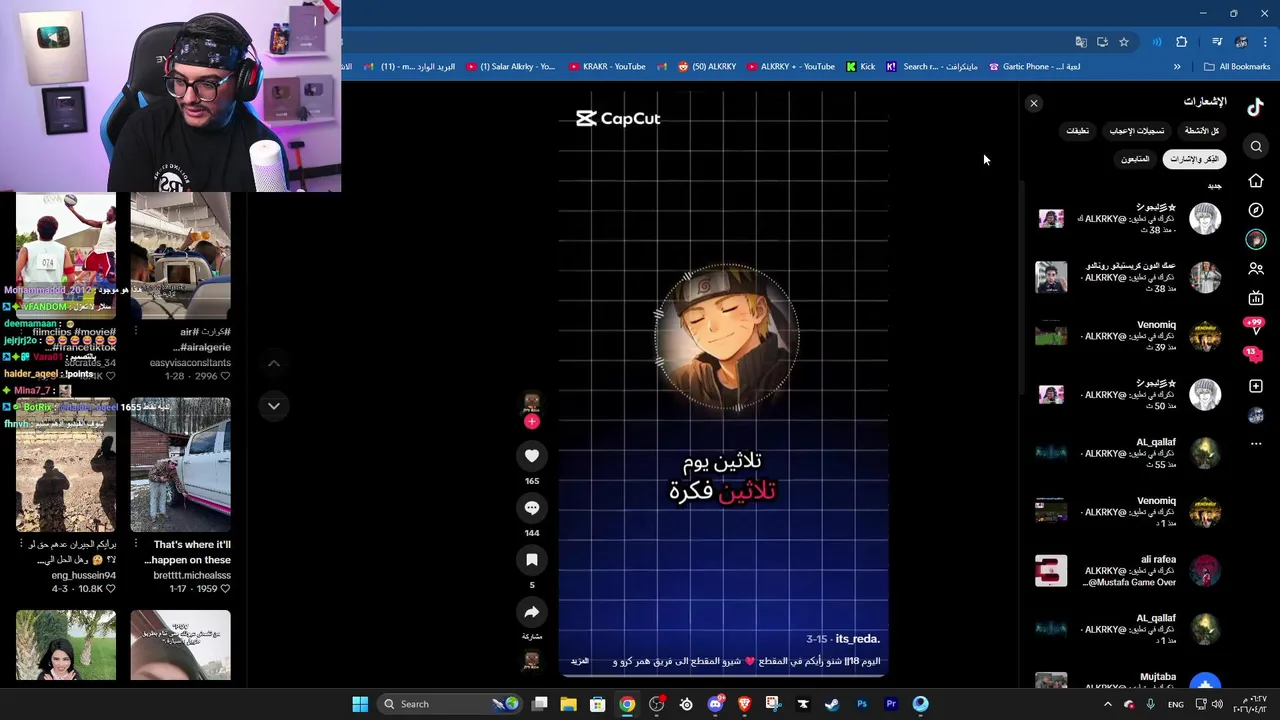Show hidden tray icons chevron

click(x=1107, y=704)
